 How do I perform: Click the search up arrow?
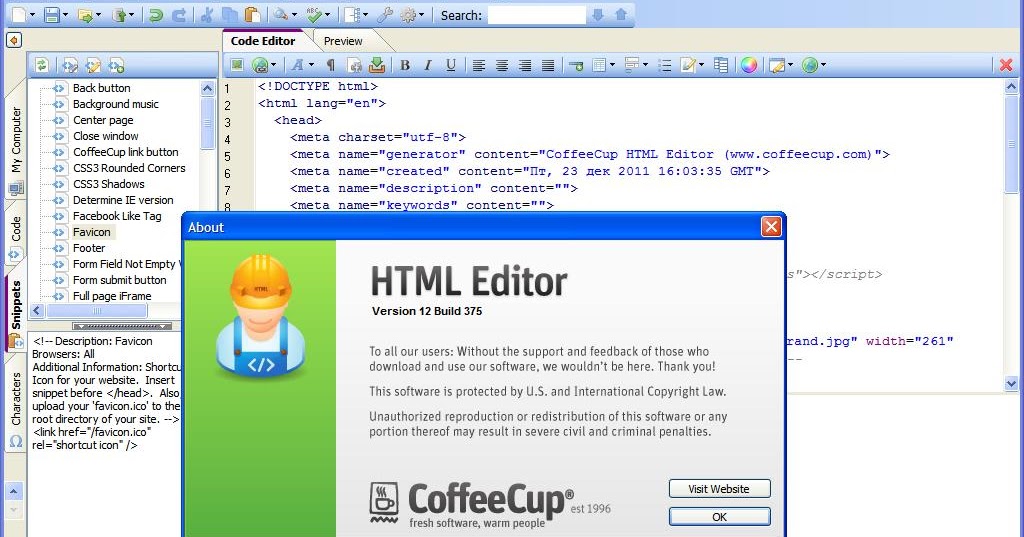pyautogui.click(x=621, y=14)
